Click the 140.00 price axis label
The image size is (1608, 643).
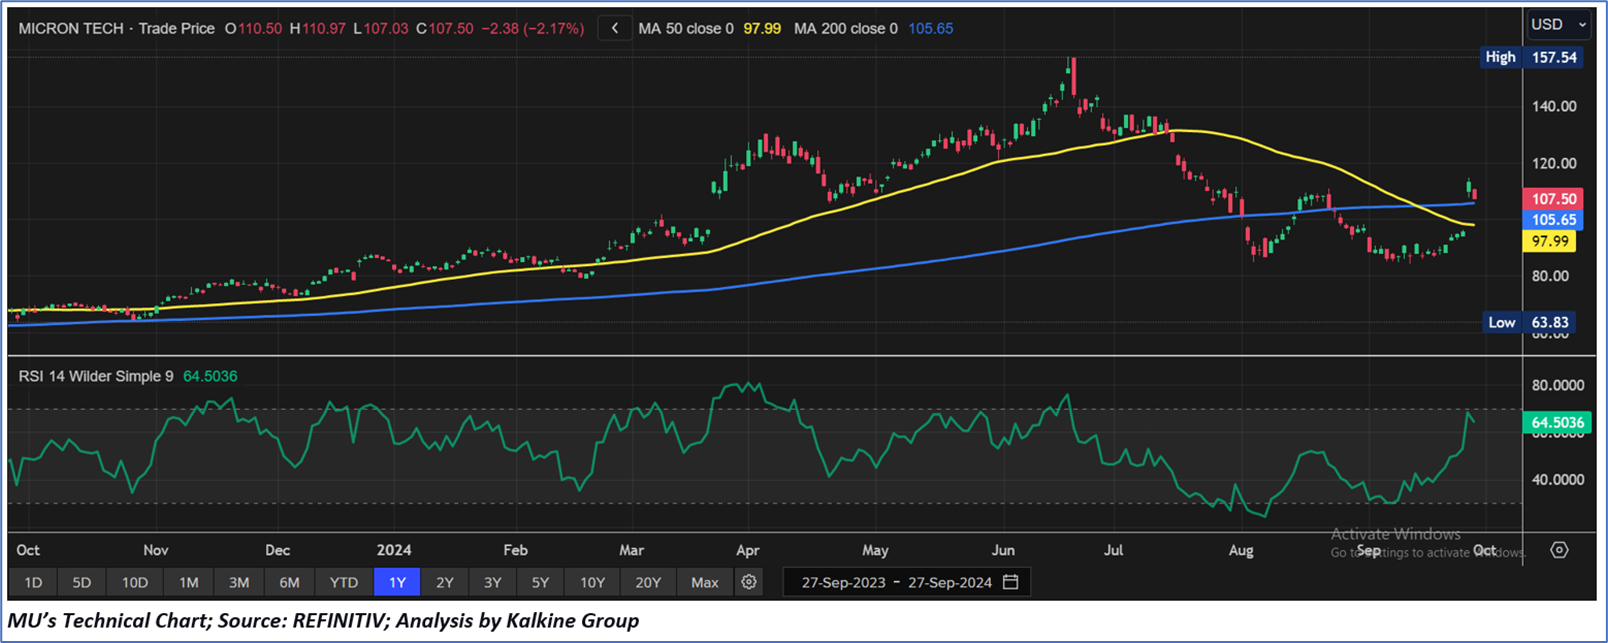(1554, 106)
